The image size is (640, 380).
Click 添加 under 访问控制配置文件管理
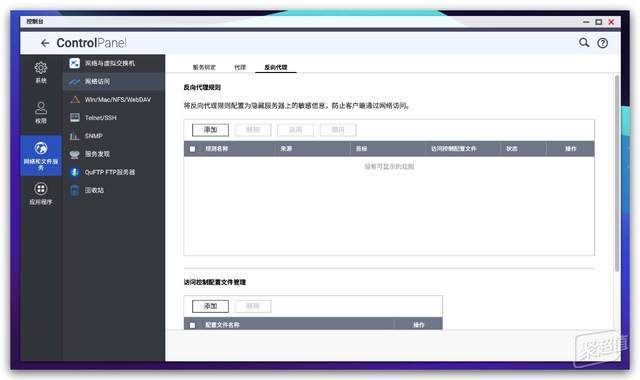click(x=210, y=306)
